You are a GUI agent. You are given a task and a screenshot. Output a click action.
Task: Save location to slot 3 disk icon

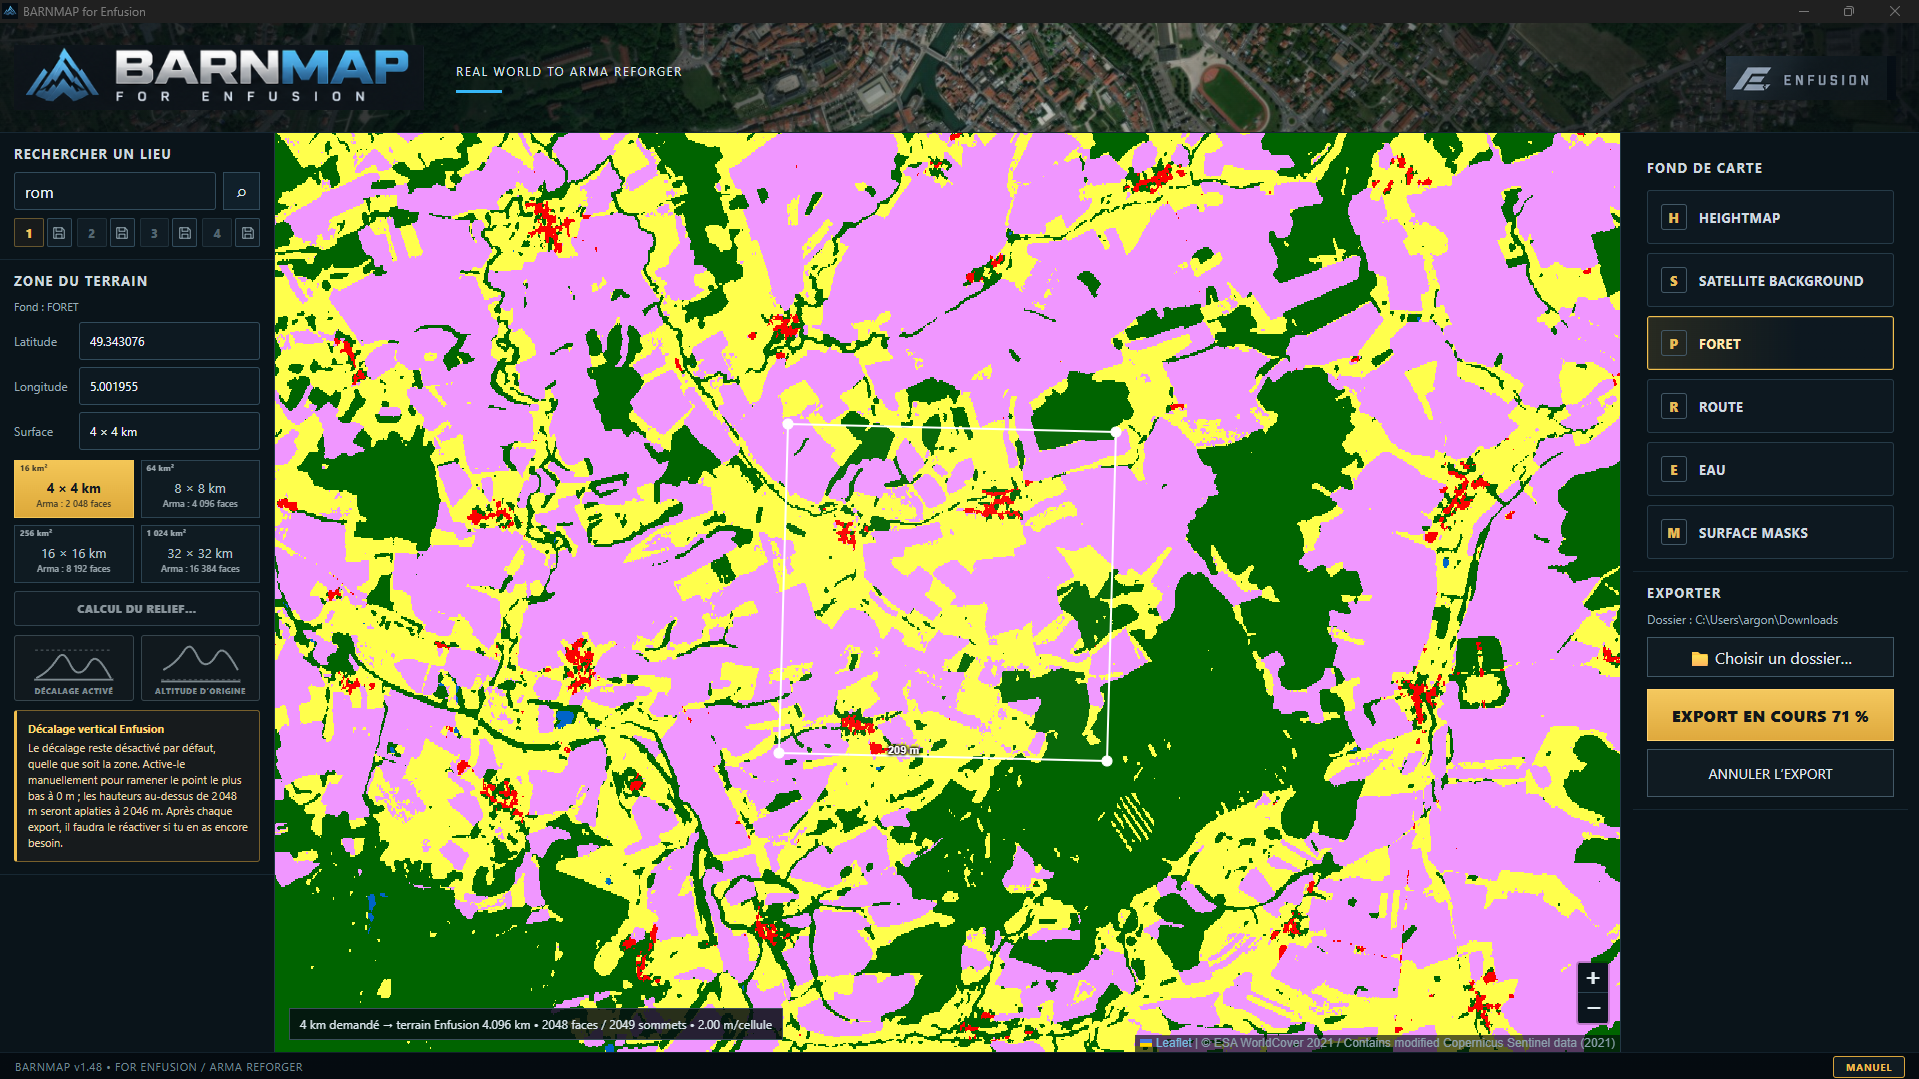pyautogui.click(x=185, y=233)
